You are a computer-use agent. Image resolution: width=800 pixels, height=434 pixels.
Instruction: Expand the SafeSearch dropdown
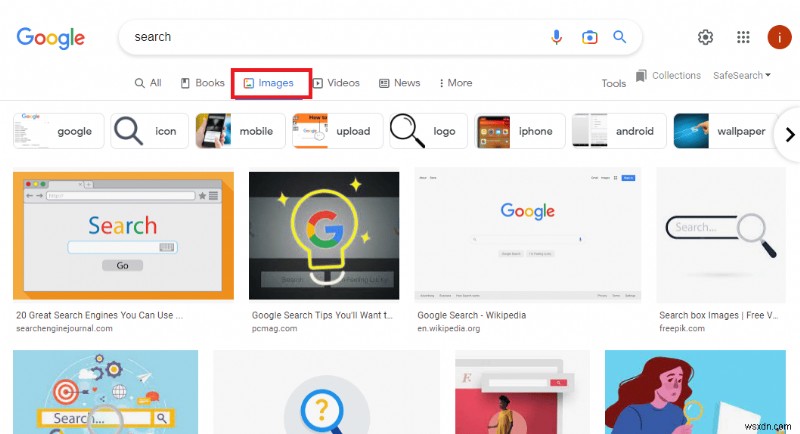tap(741, 76)
